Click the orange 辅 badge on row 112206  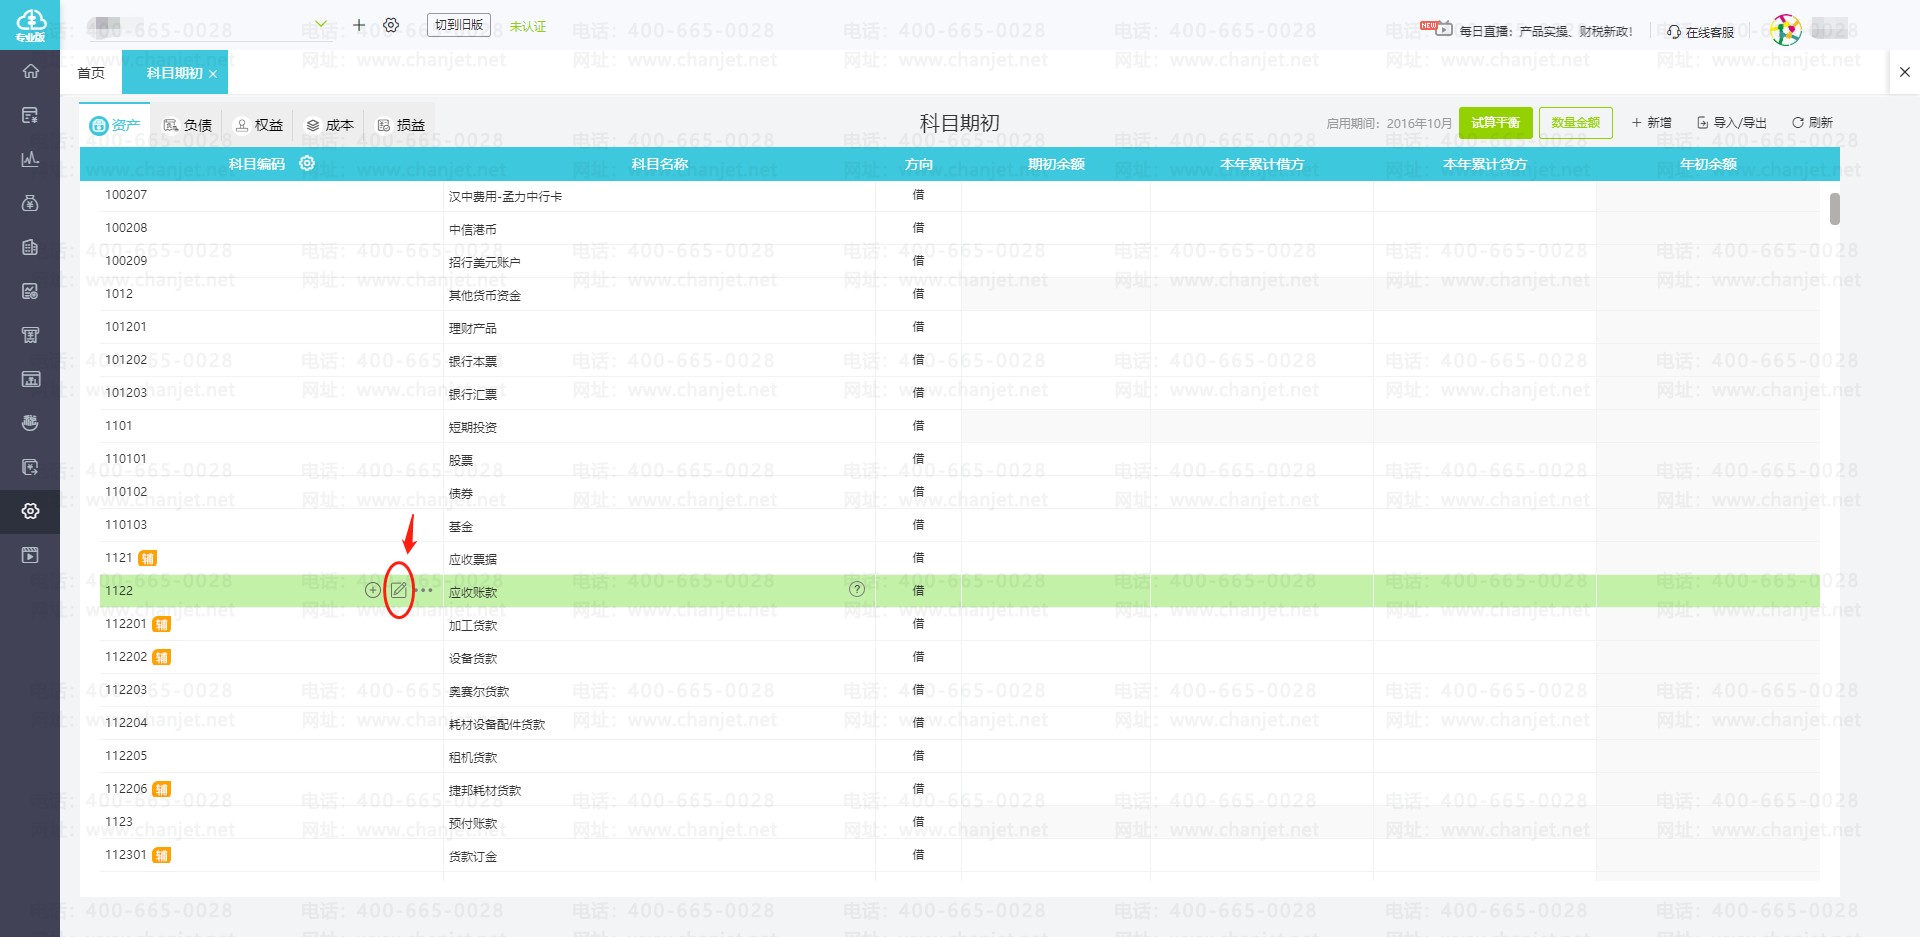coord(161,789)
